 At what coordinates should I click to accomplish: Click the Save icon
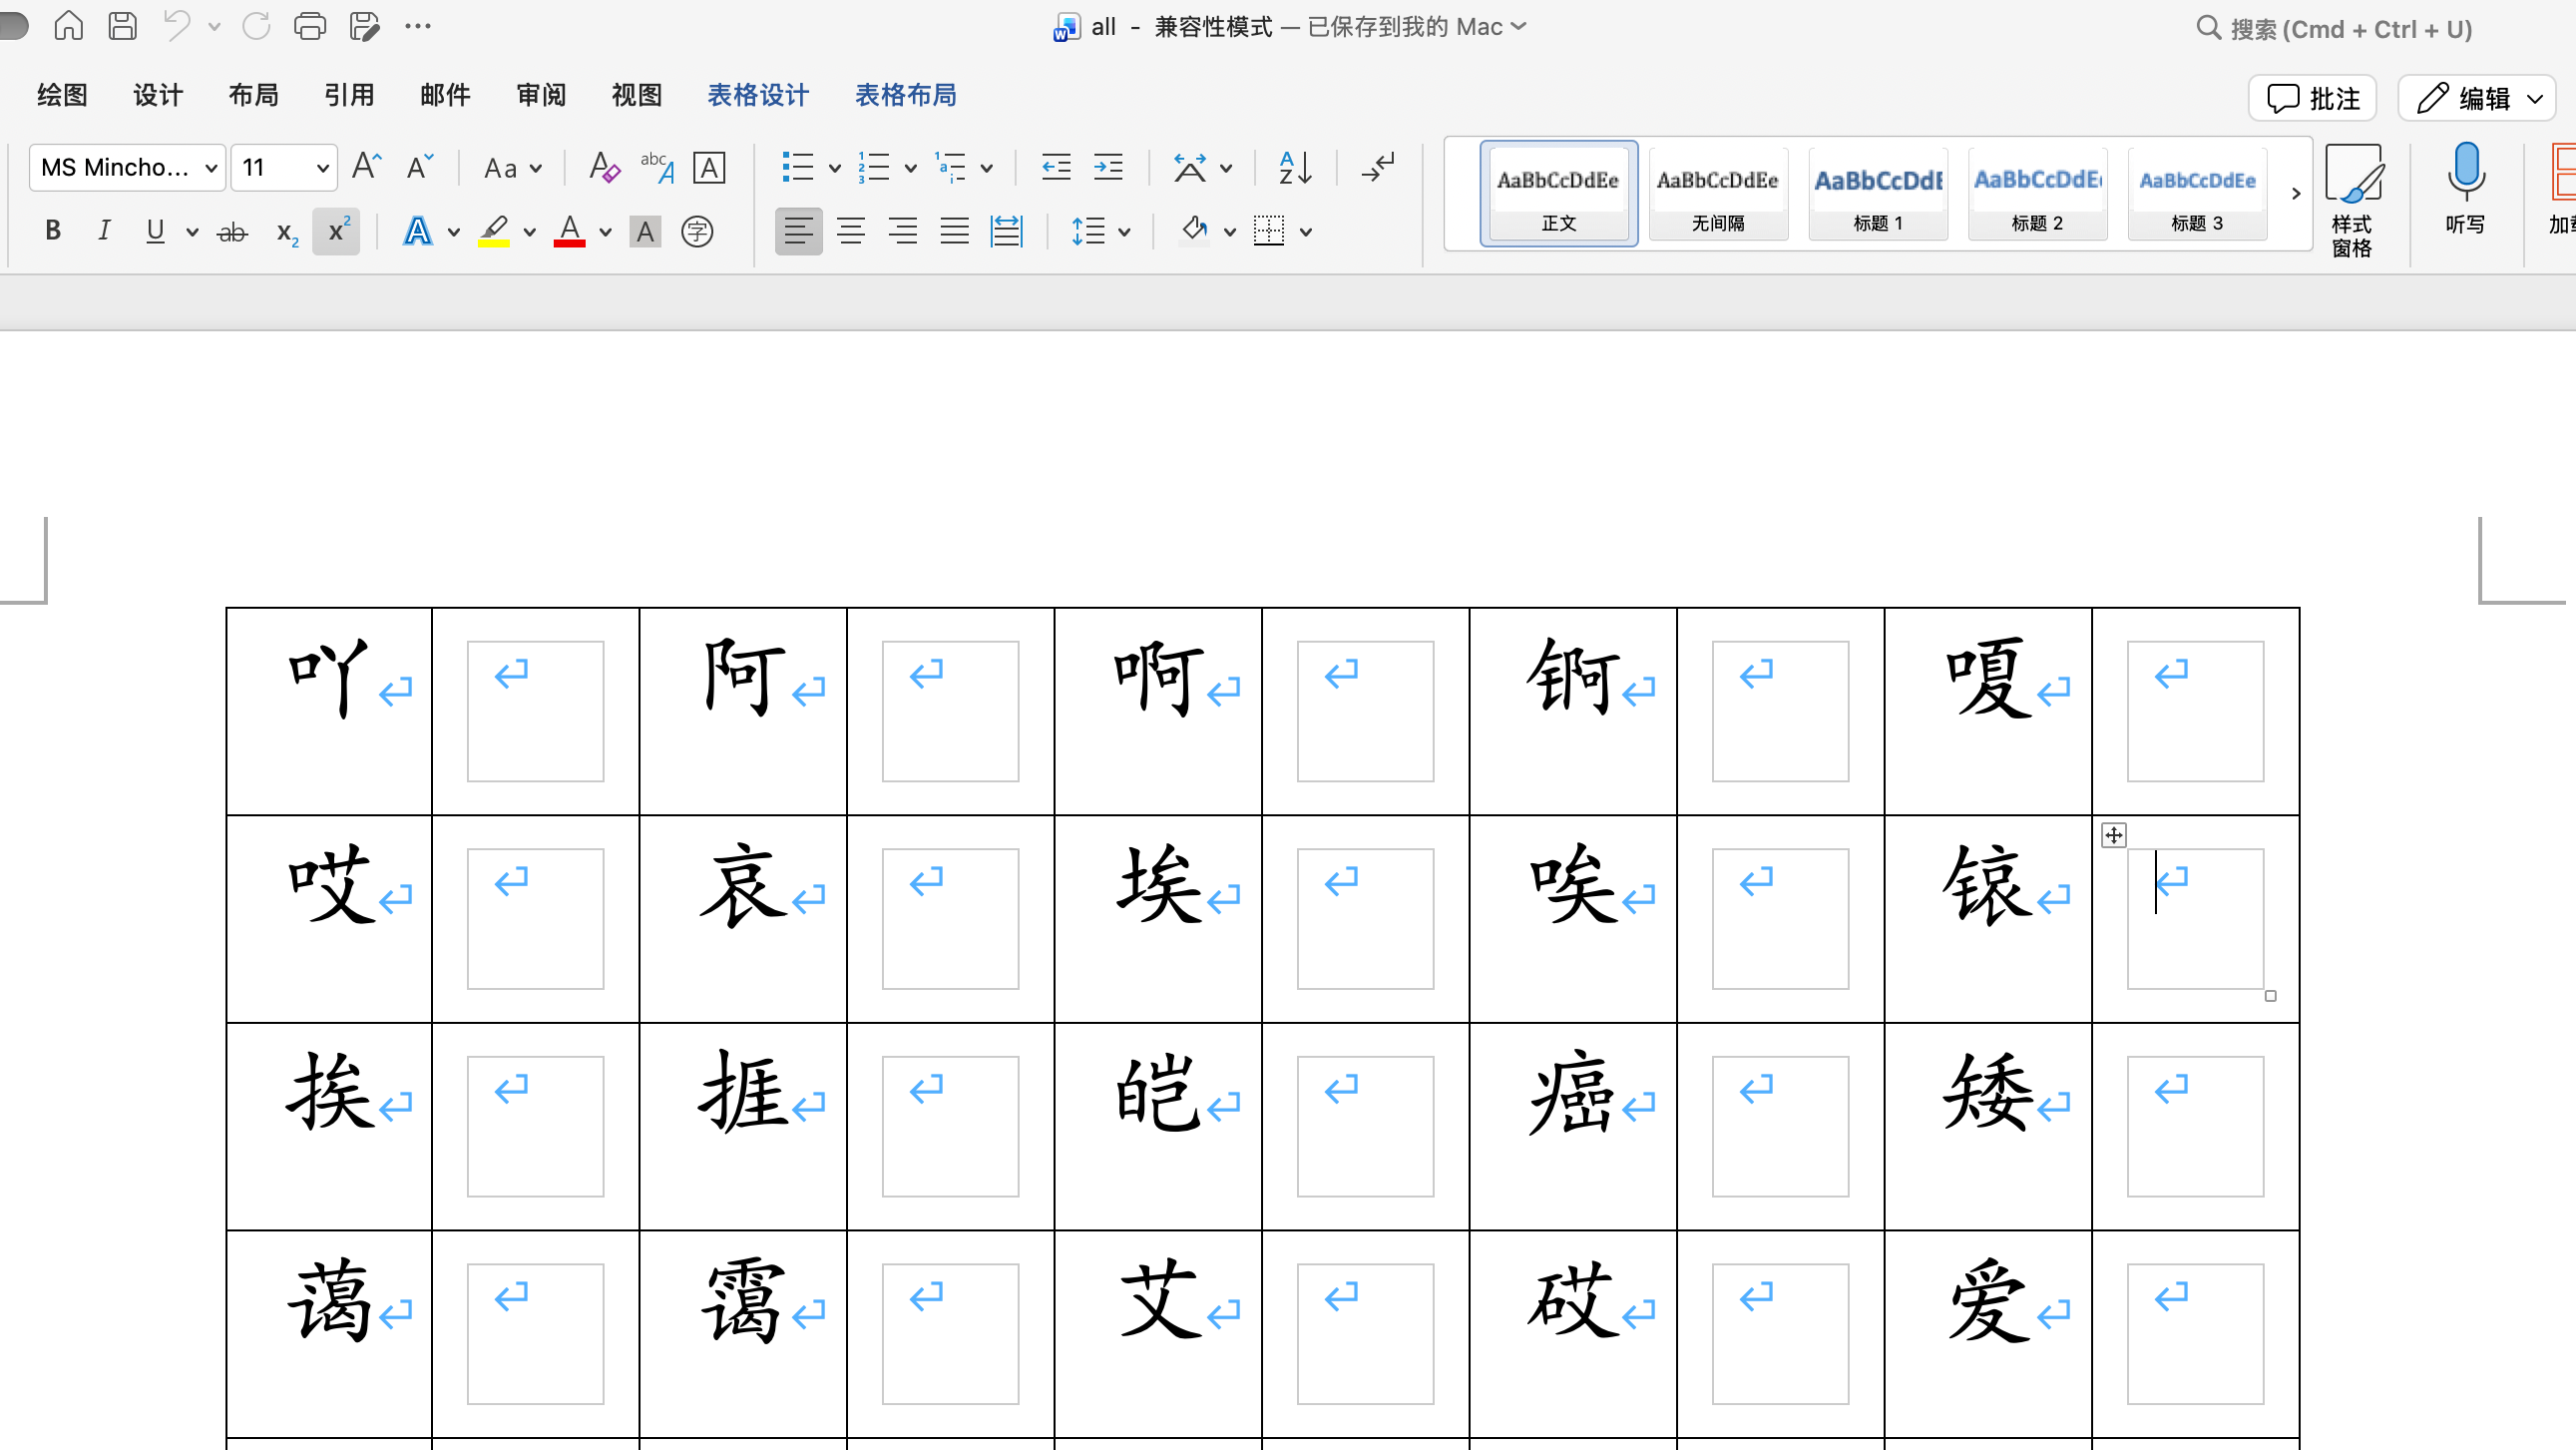(x=122, y=26)
